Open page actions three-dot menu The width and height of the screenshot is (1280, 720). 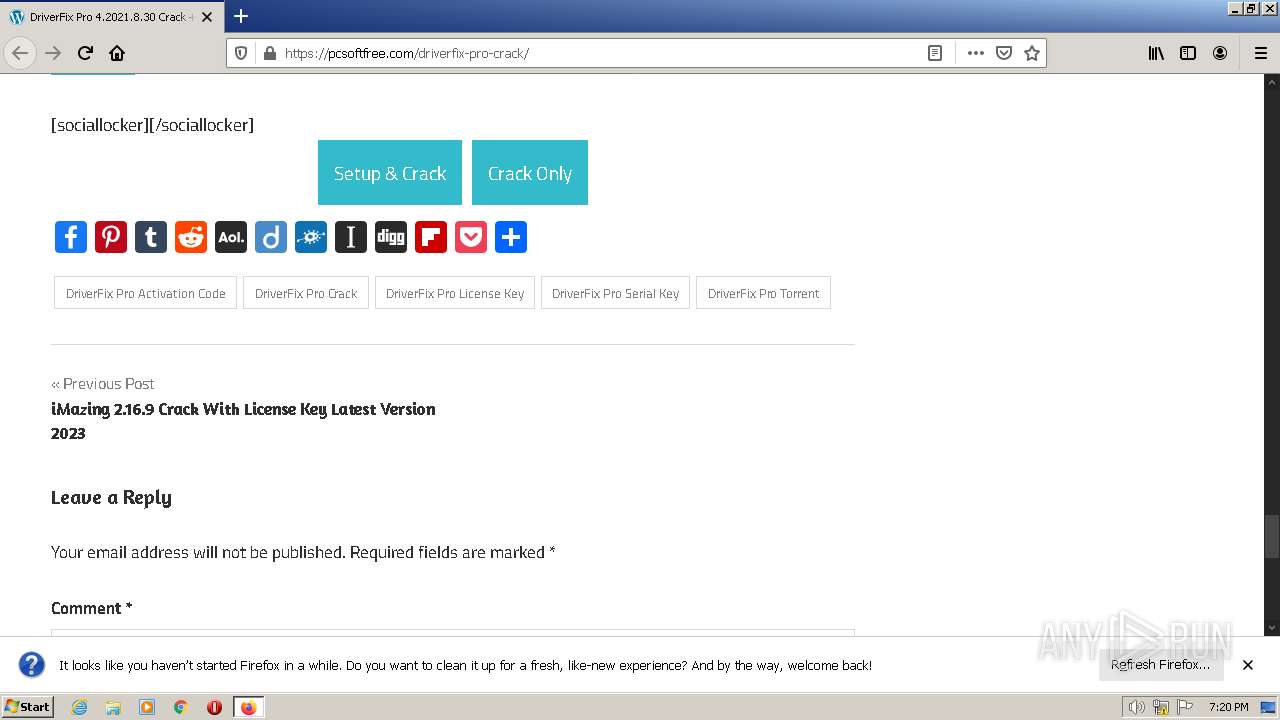976,53
